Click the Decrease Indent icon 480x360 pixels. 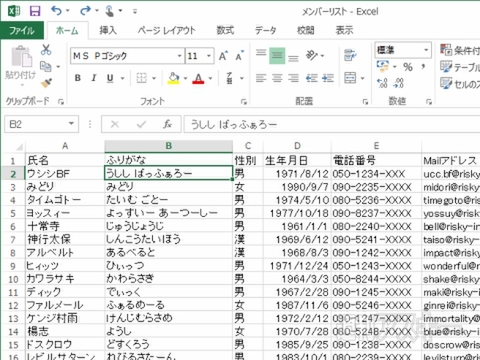[x=312, y=78]
